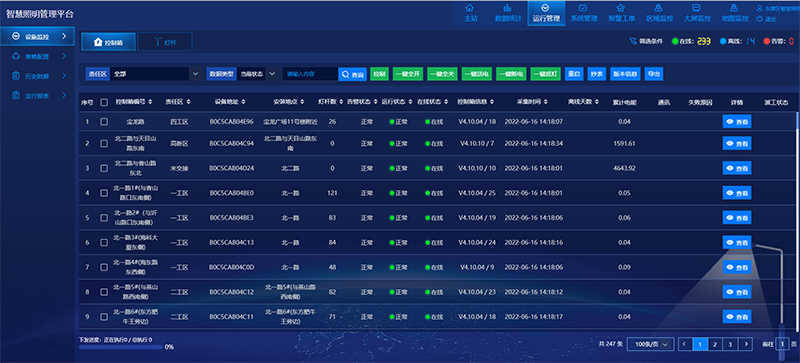This screenshot has width=800, height=363.
Task: Go to page 2
Action: (715, 345)
